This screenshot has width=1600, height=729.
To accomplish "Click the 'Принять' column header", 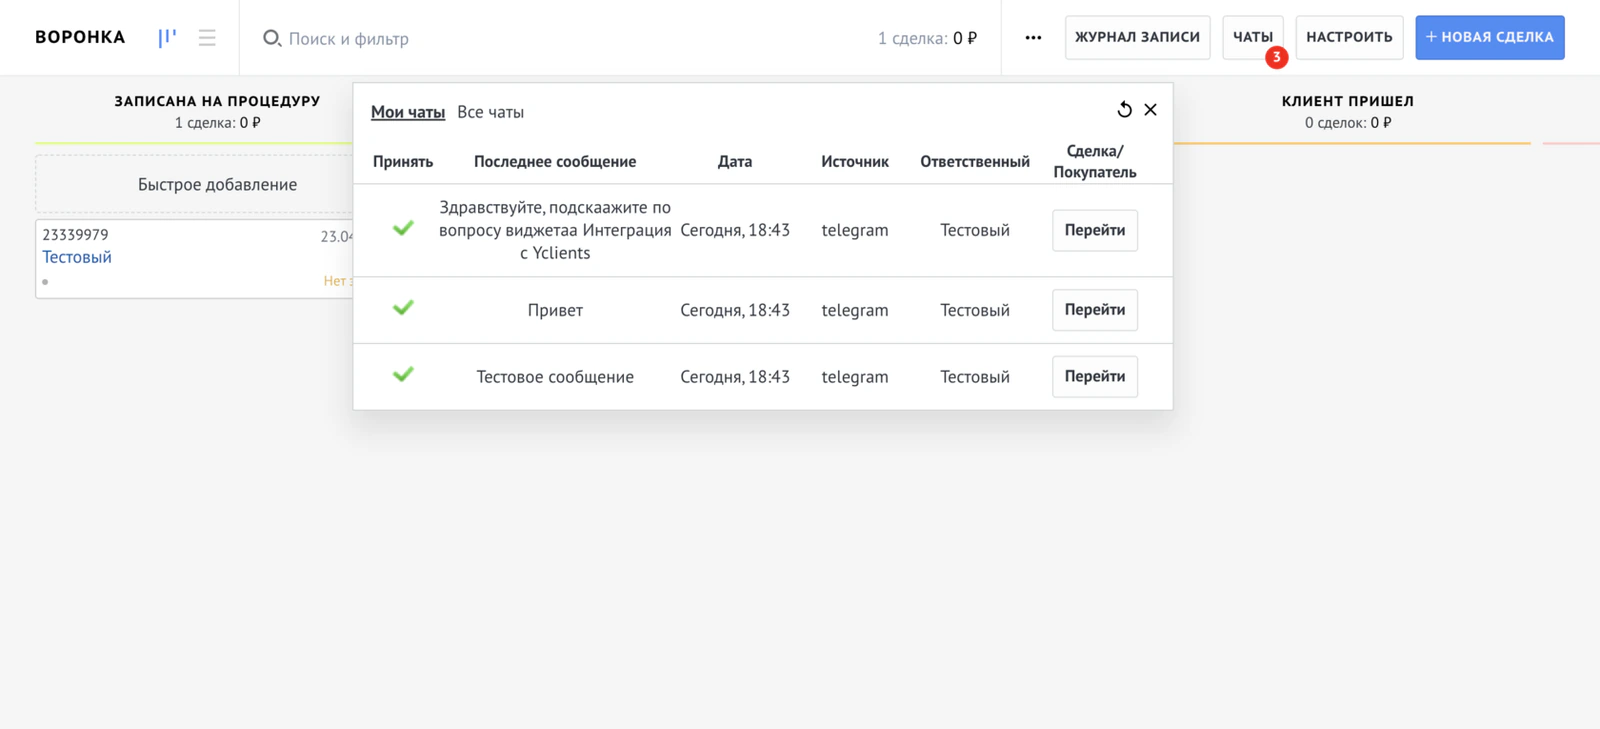I will point(403,161).
